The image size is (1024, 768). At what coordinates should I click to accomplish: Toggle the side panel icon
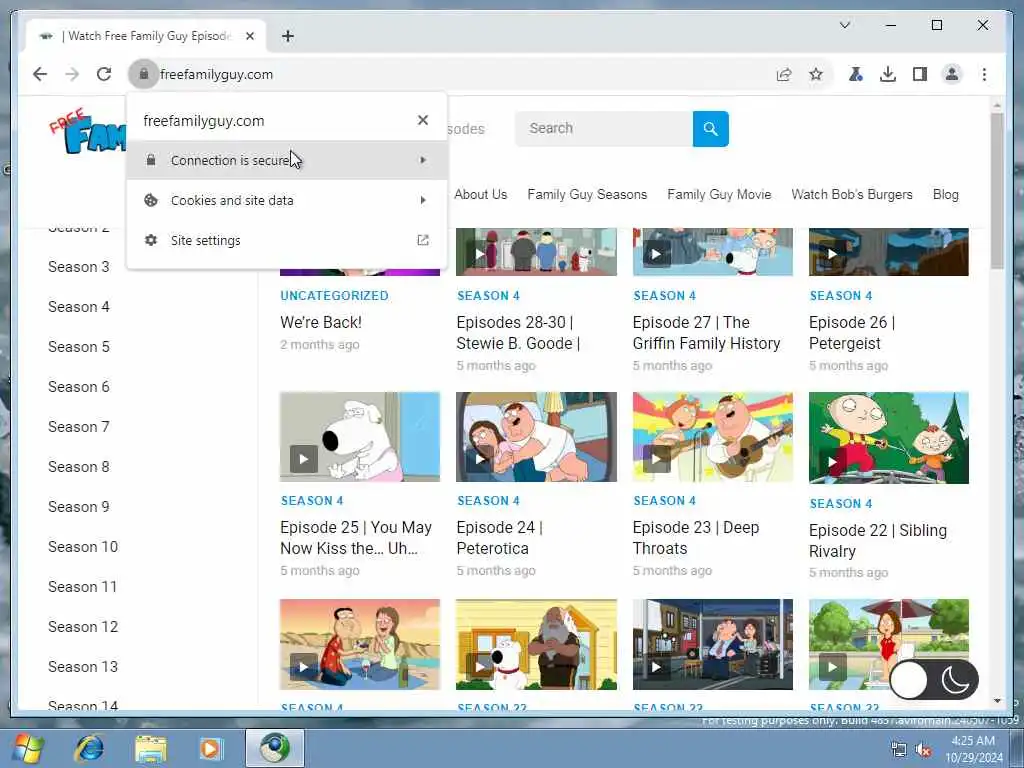click(920, 74)
